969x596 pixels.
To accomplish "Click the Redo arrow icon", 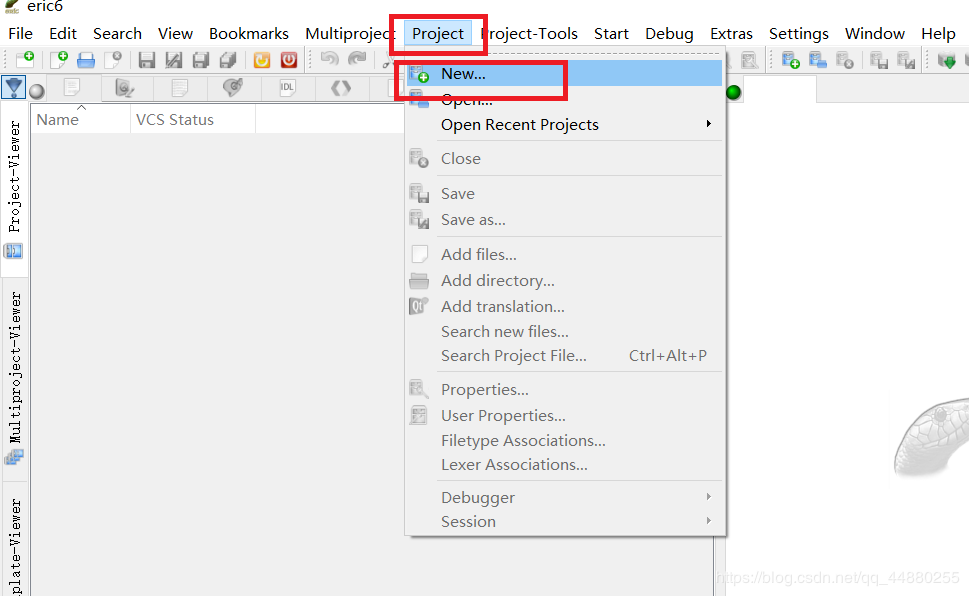I will point(357,59).
